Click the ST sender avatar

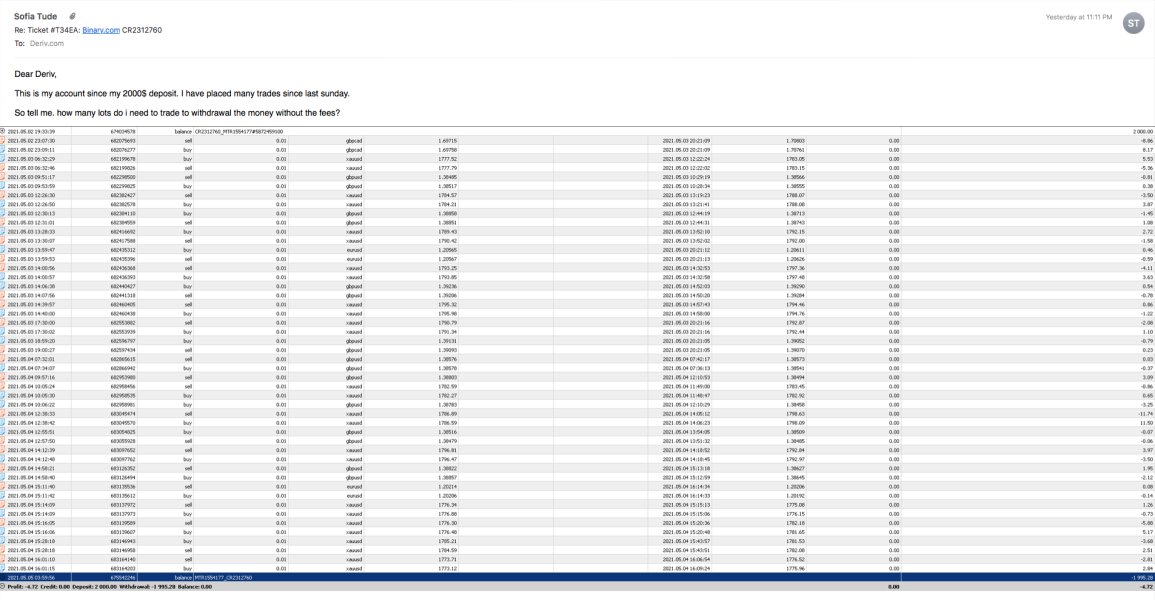click(x=1133, y=24)
